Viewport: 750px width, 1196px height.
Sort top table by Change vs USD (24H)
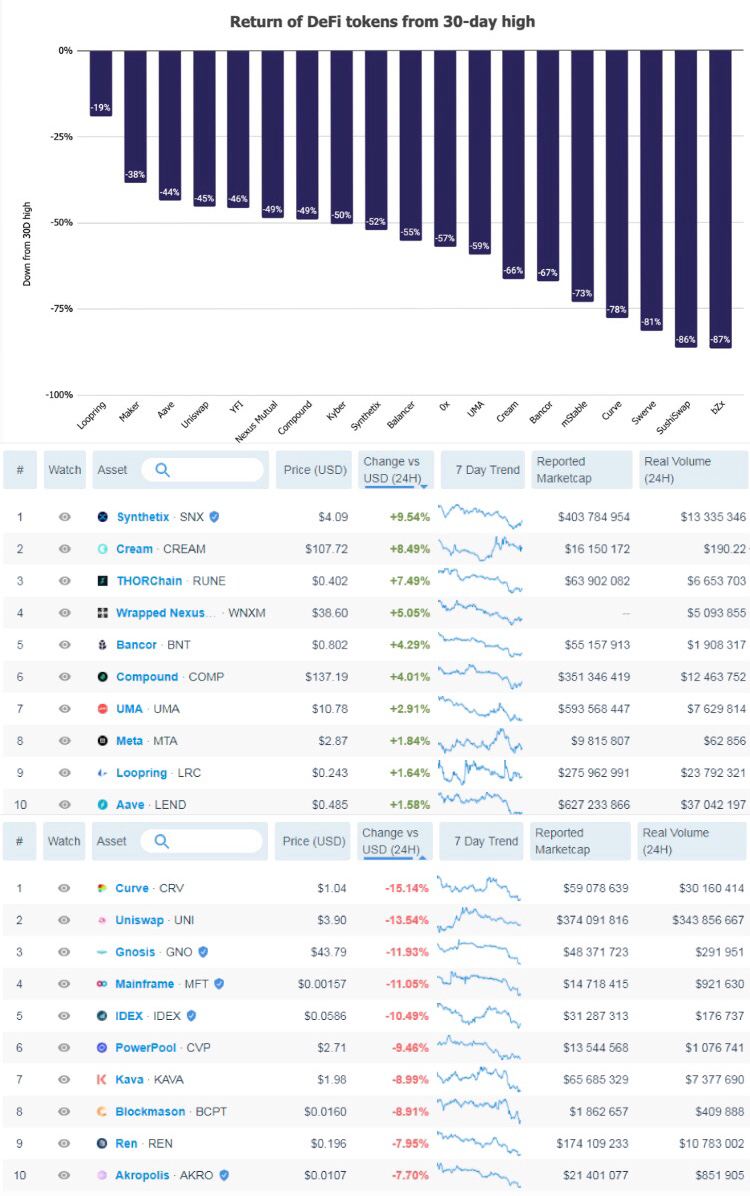396,470
